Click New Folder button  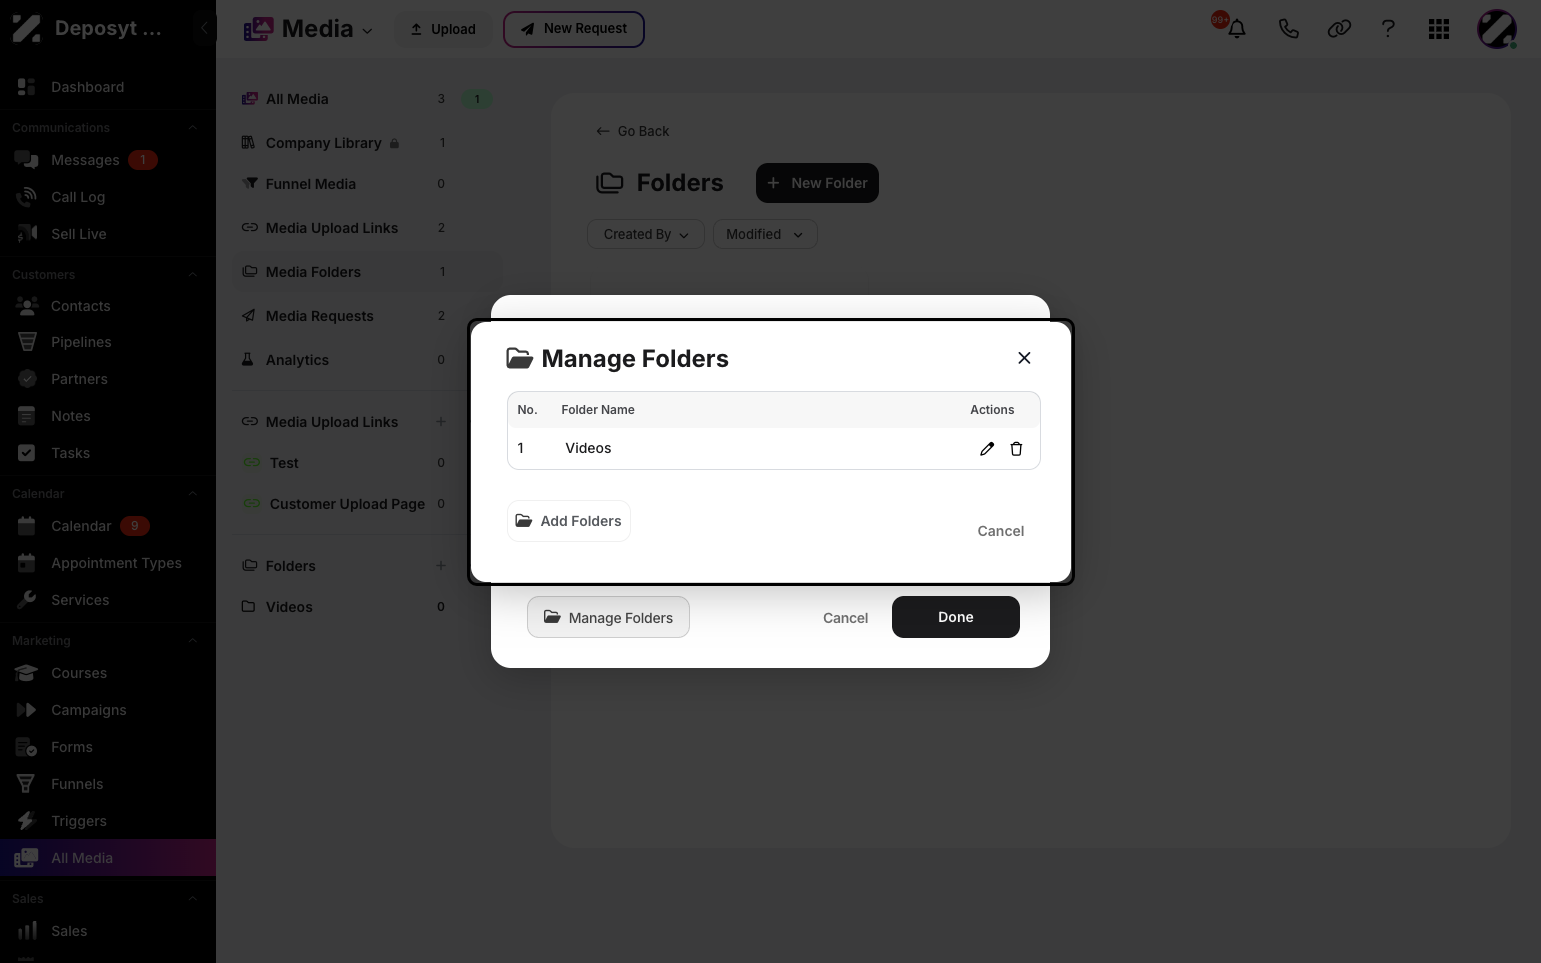click(x=817, y=183)
